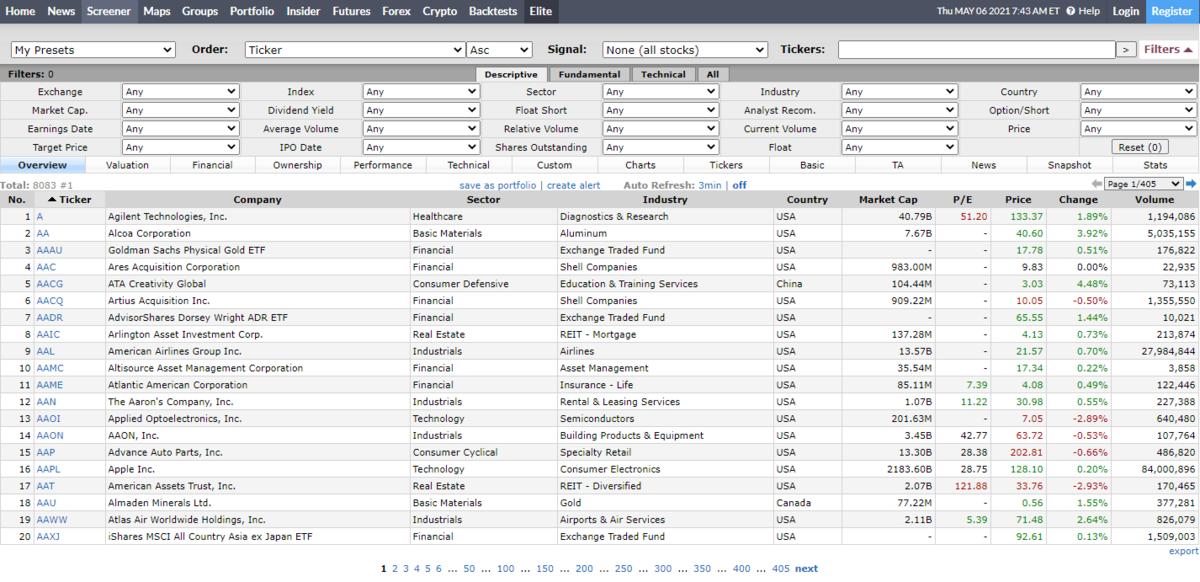The height and width of the screenshot is (582, 1200).
Task: Open the Price filter dropdown
Action: pyautogui.click(x=1138, y=128)
